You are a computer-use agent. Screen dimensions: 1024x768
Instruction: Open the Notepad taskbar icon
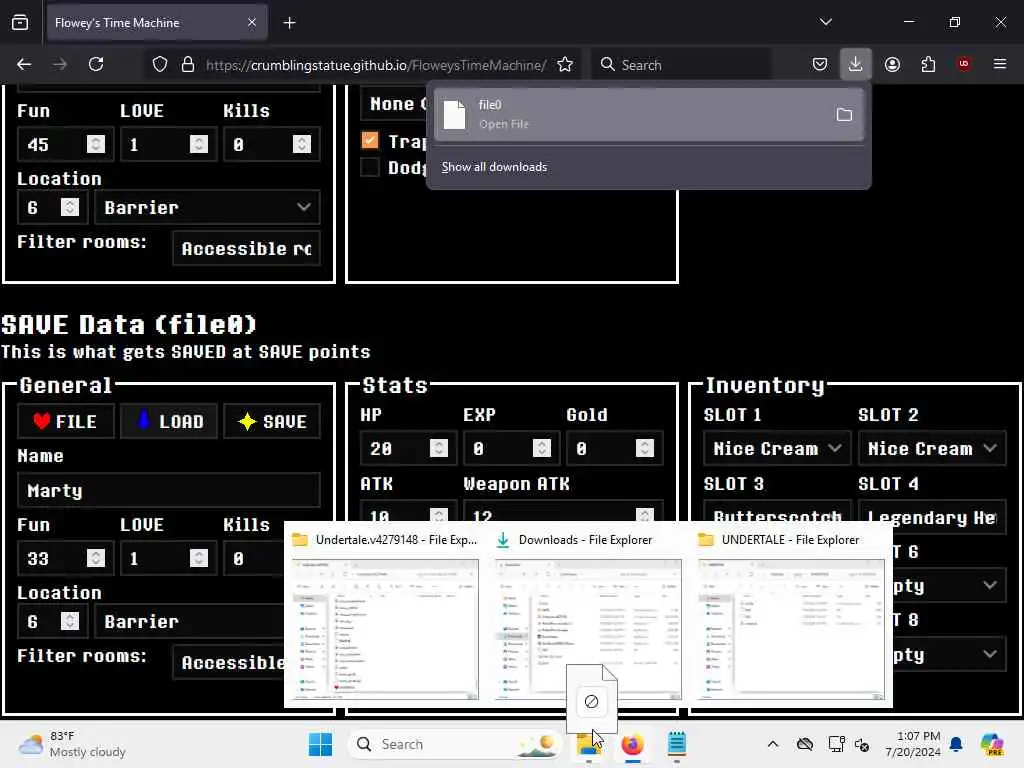coord(677,744)
